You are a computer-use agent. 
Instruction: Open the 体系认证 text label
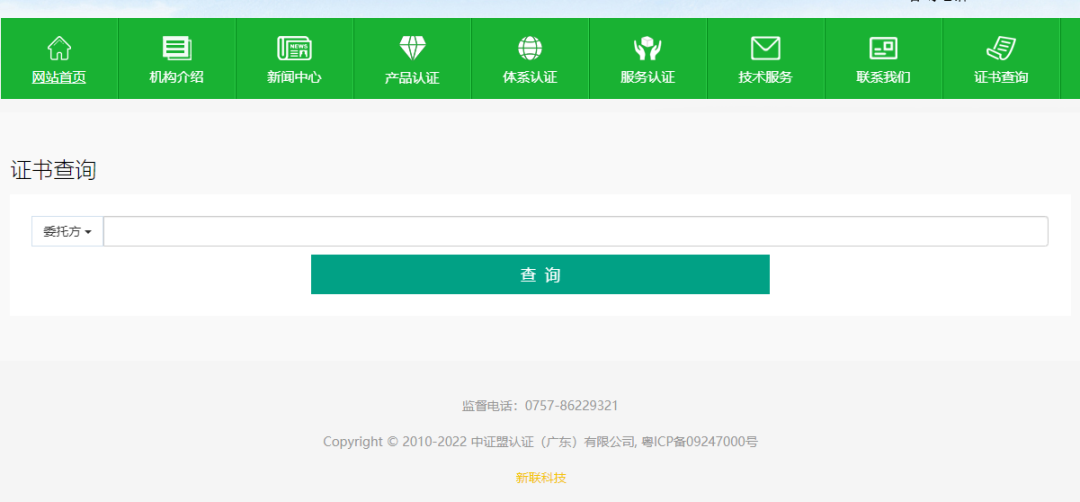[530, 77]
